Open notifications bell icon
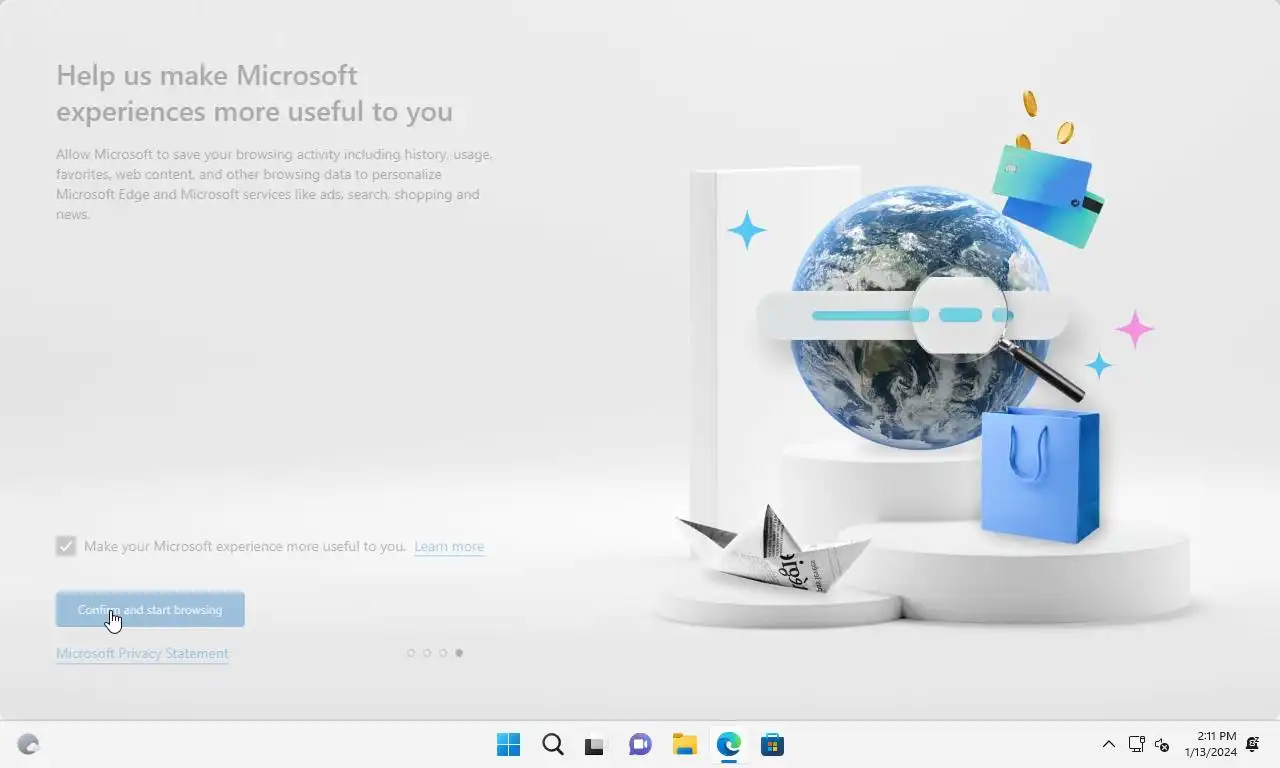Viewport: 1280px width, 768px height. (1253, 745)
